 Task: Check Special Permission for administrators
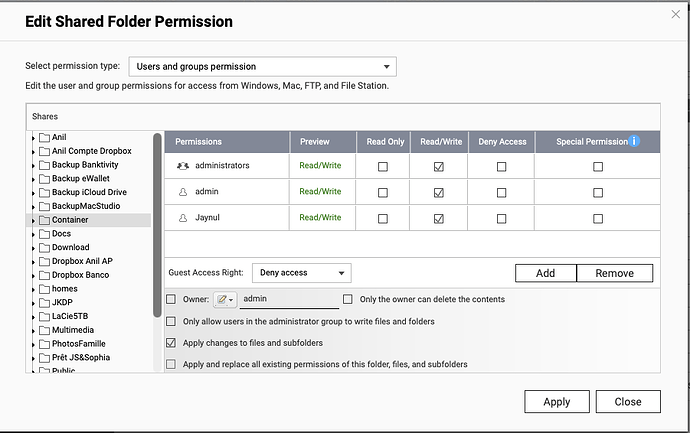598,167
